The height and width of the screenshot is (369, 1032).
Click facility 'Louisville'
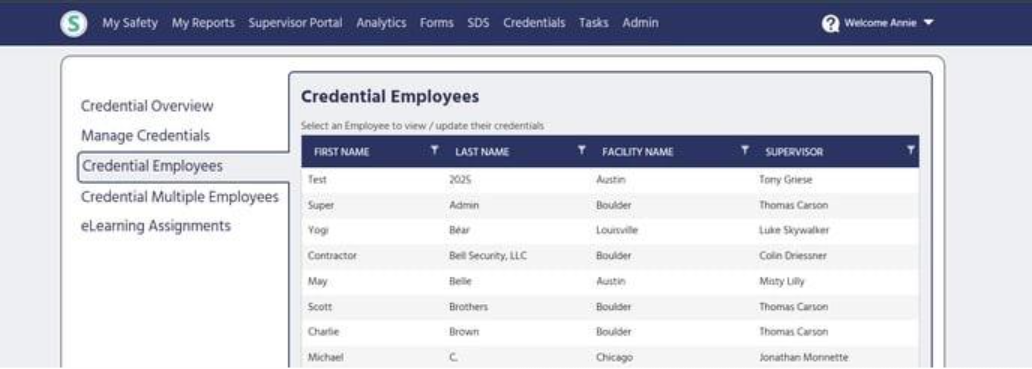(617, 230)
